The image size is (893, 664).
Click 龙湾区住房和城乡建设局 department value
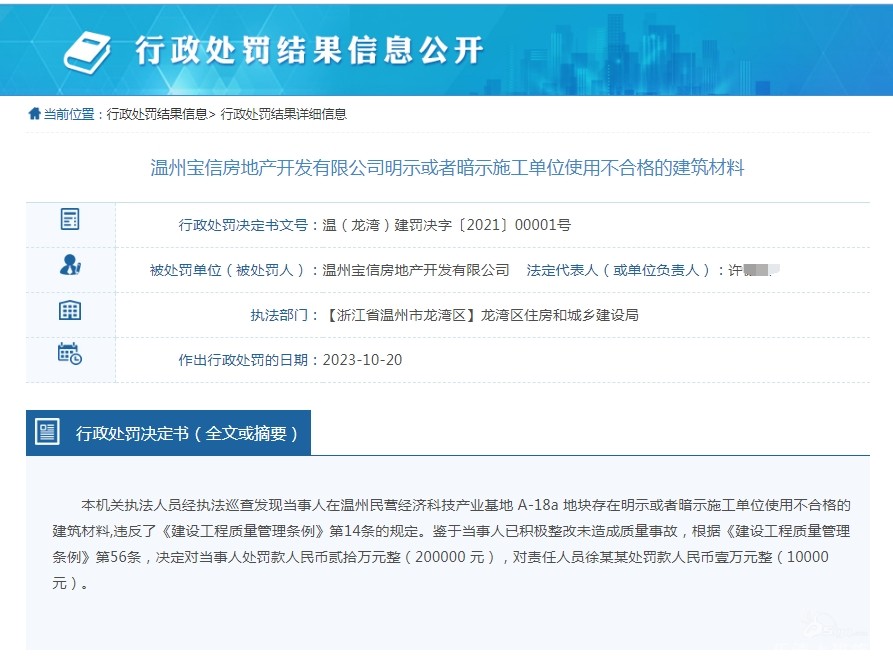pos(559,315)
